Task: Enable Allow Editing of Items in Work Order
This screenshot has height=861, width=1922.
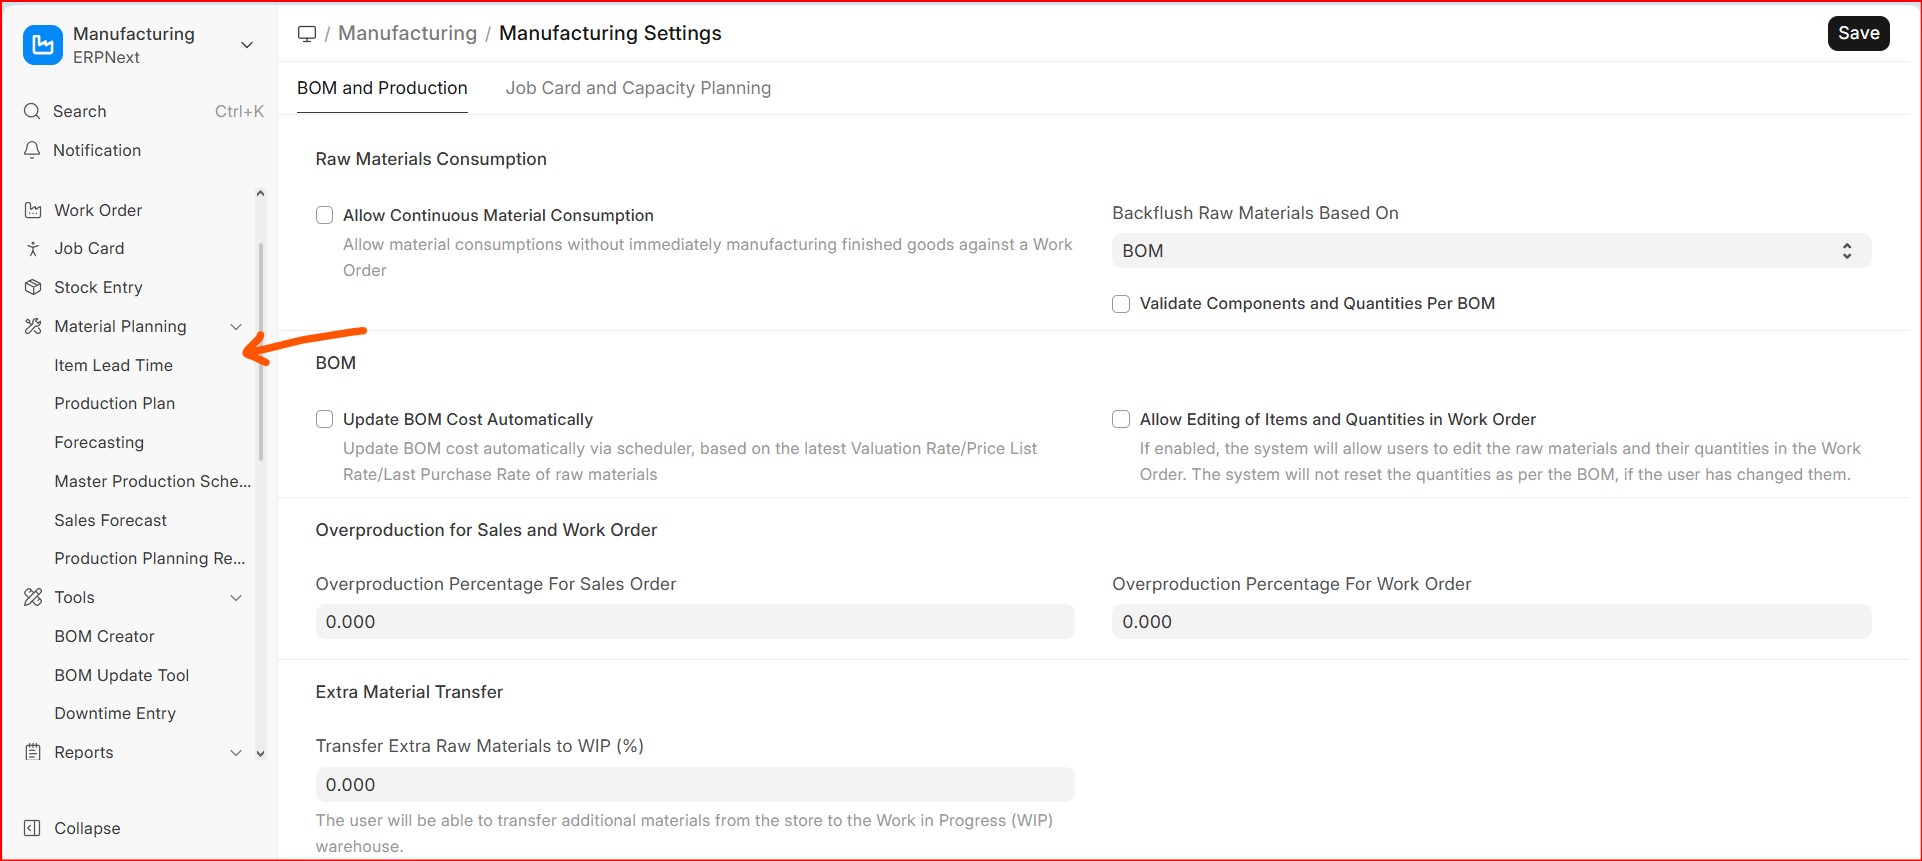Action: pos(1121,419)
